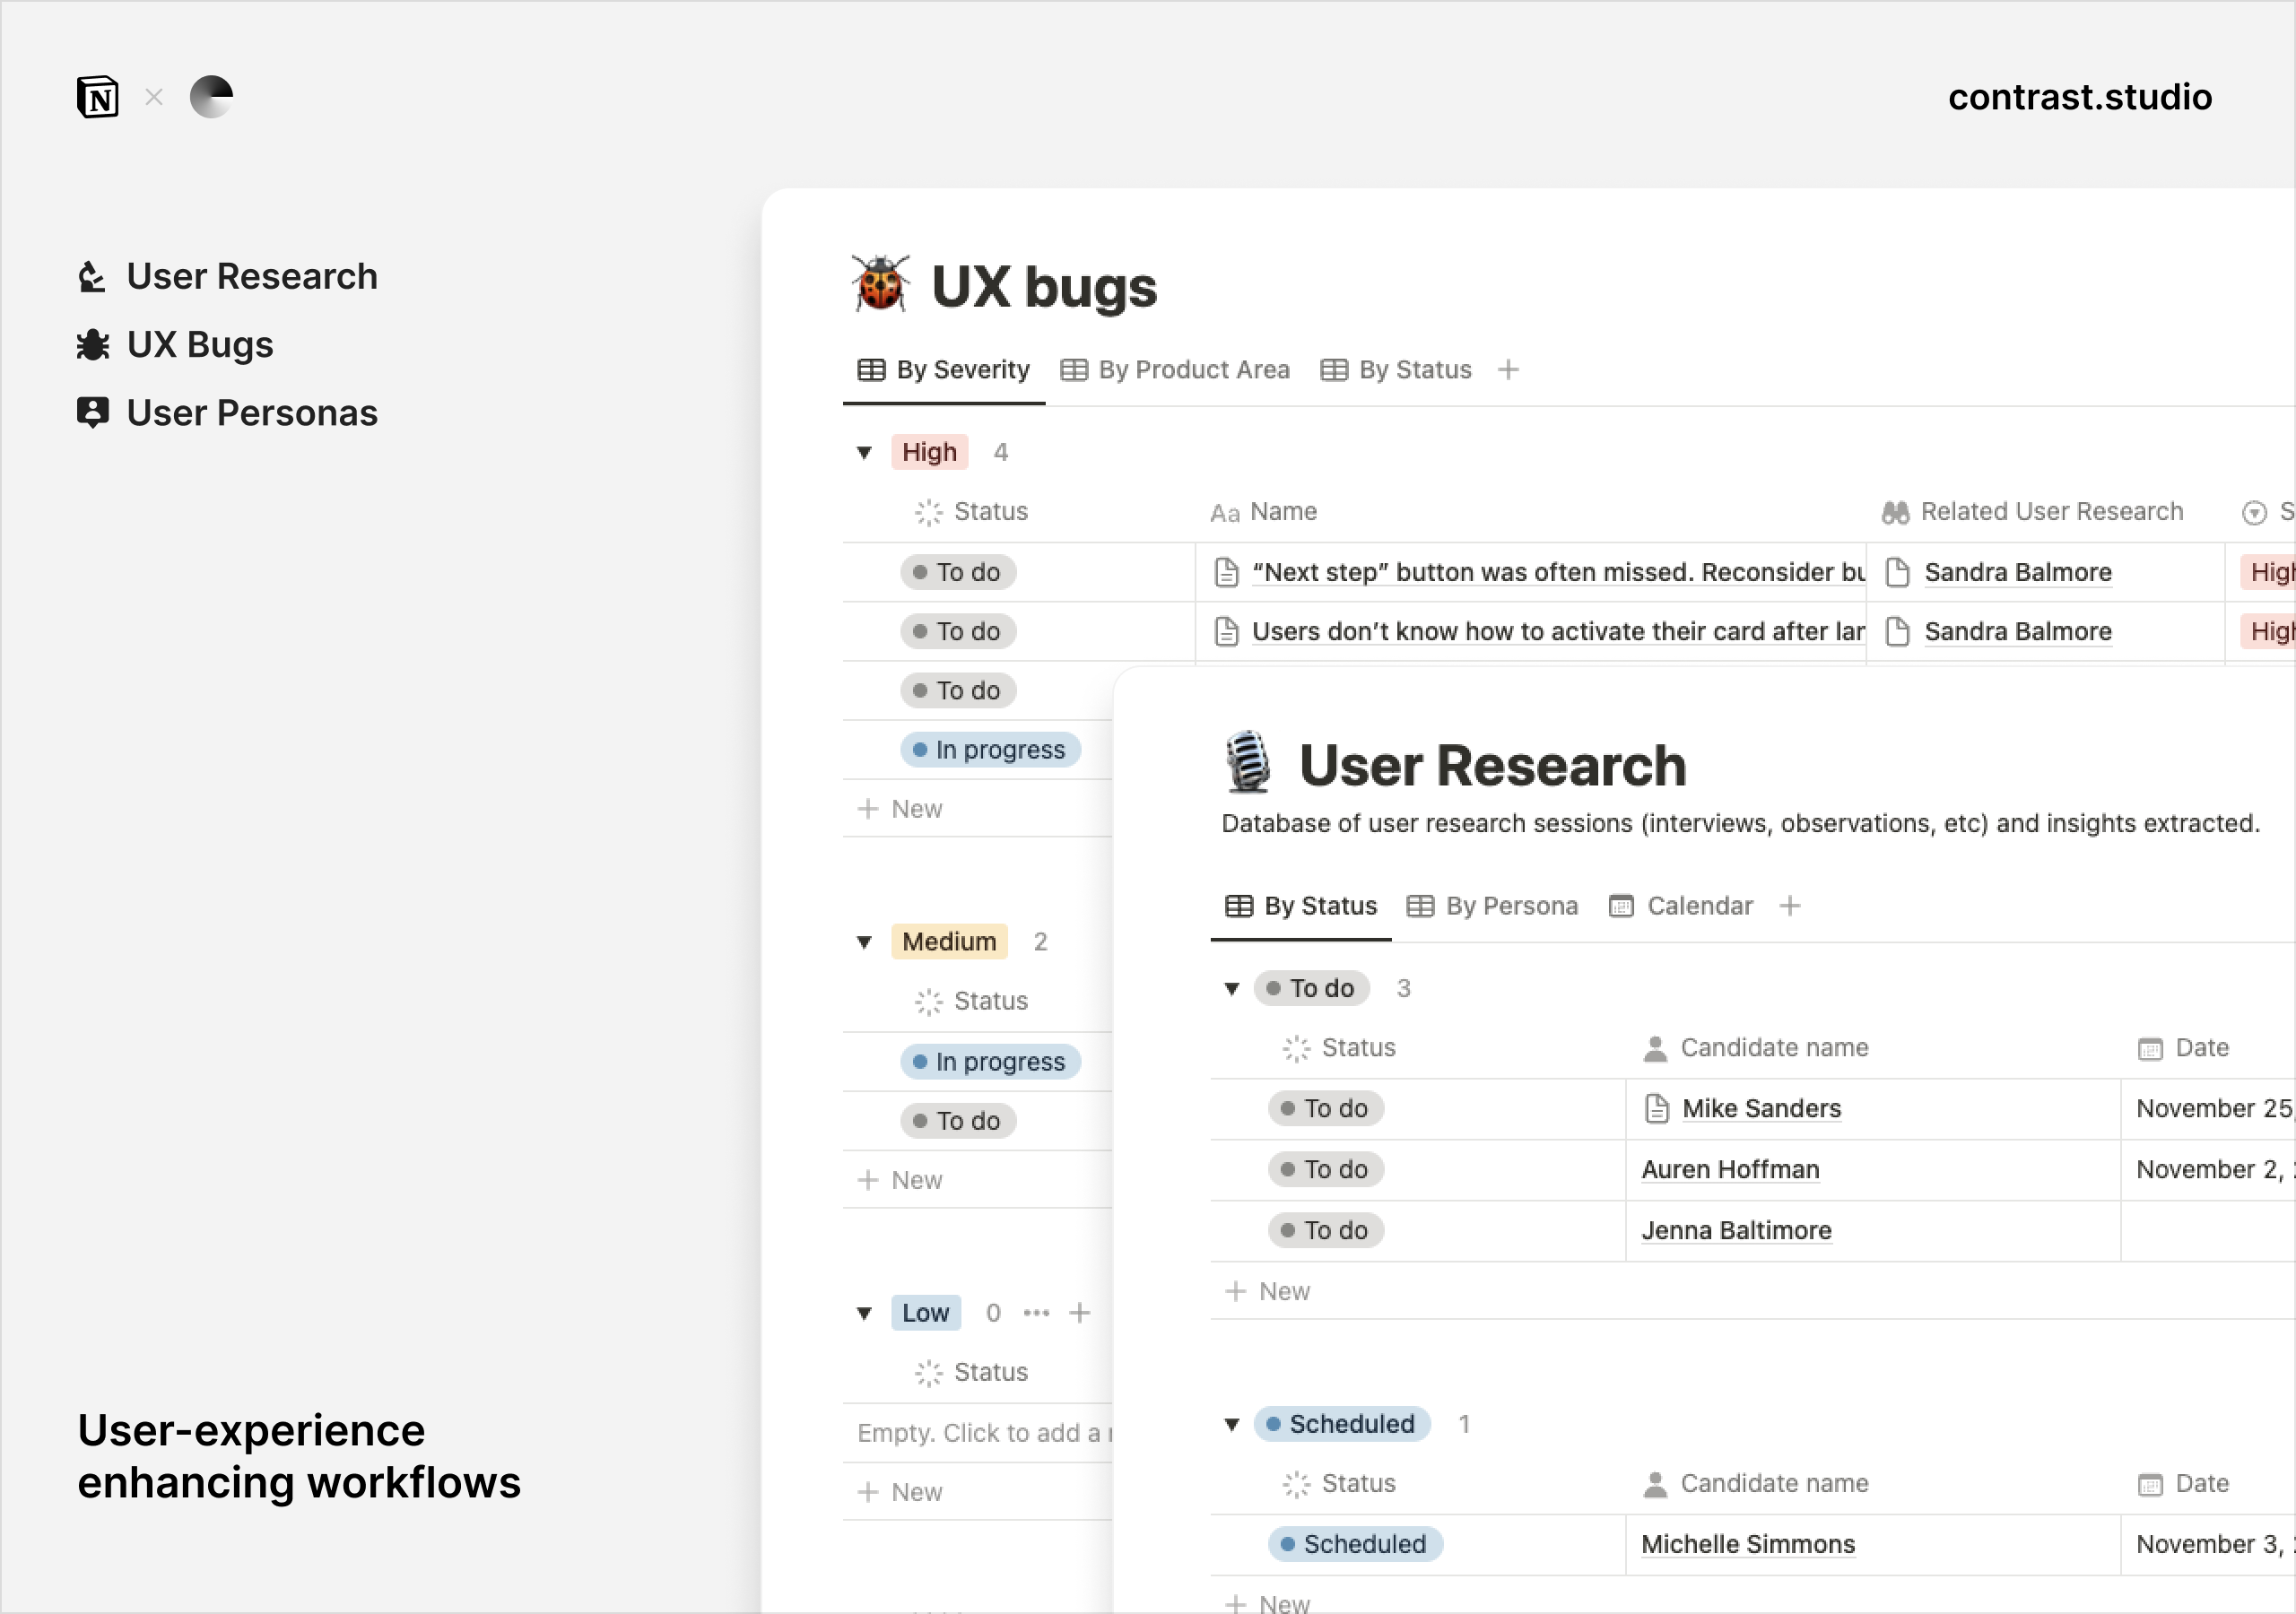Click the Low severity tag label

(925, 1313)
